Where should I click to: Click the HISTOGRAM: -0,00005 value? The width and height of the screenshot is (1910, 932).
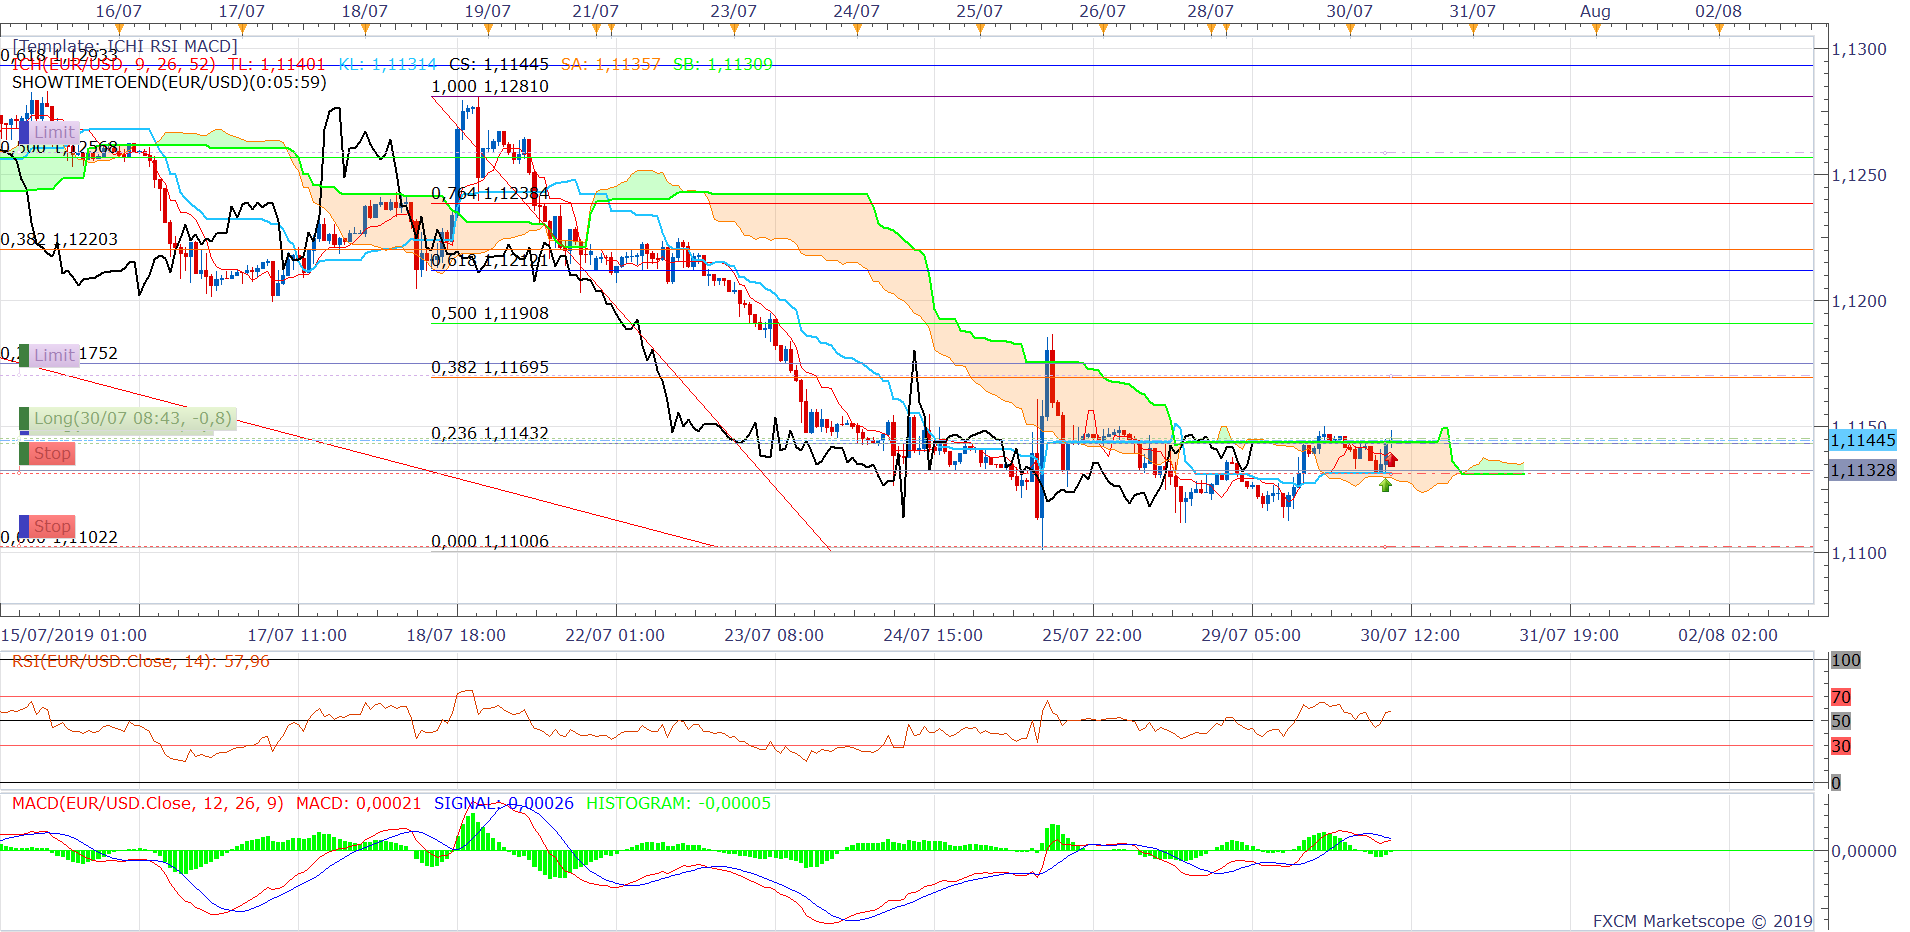[x=679, y=803]
